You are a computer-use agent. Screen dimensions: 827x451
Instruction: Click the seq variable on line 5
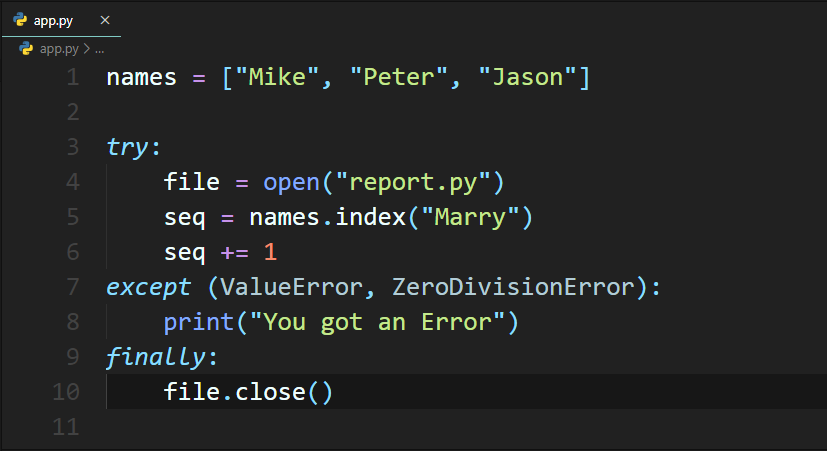[x=185, y=218]
